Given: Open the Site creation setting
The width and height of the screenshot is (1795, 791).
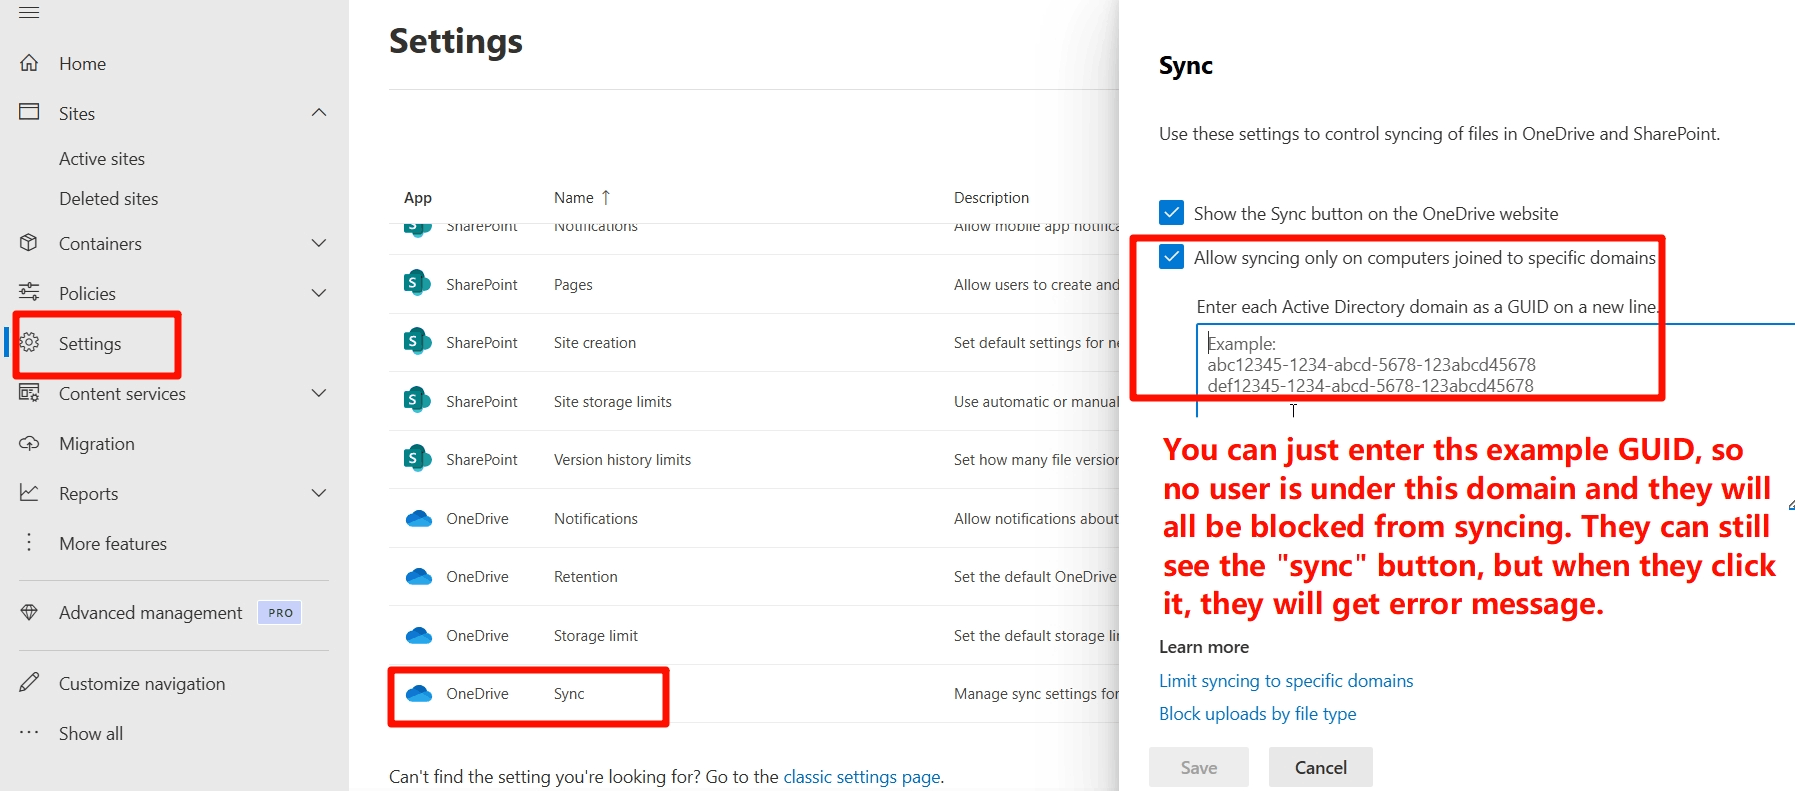Looking at the screenshot, I should click(x=595, y=343).
